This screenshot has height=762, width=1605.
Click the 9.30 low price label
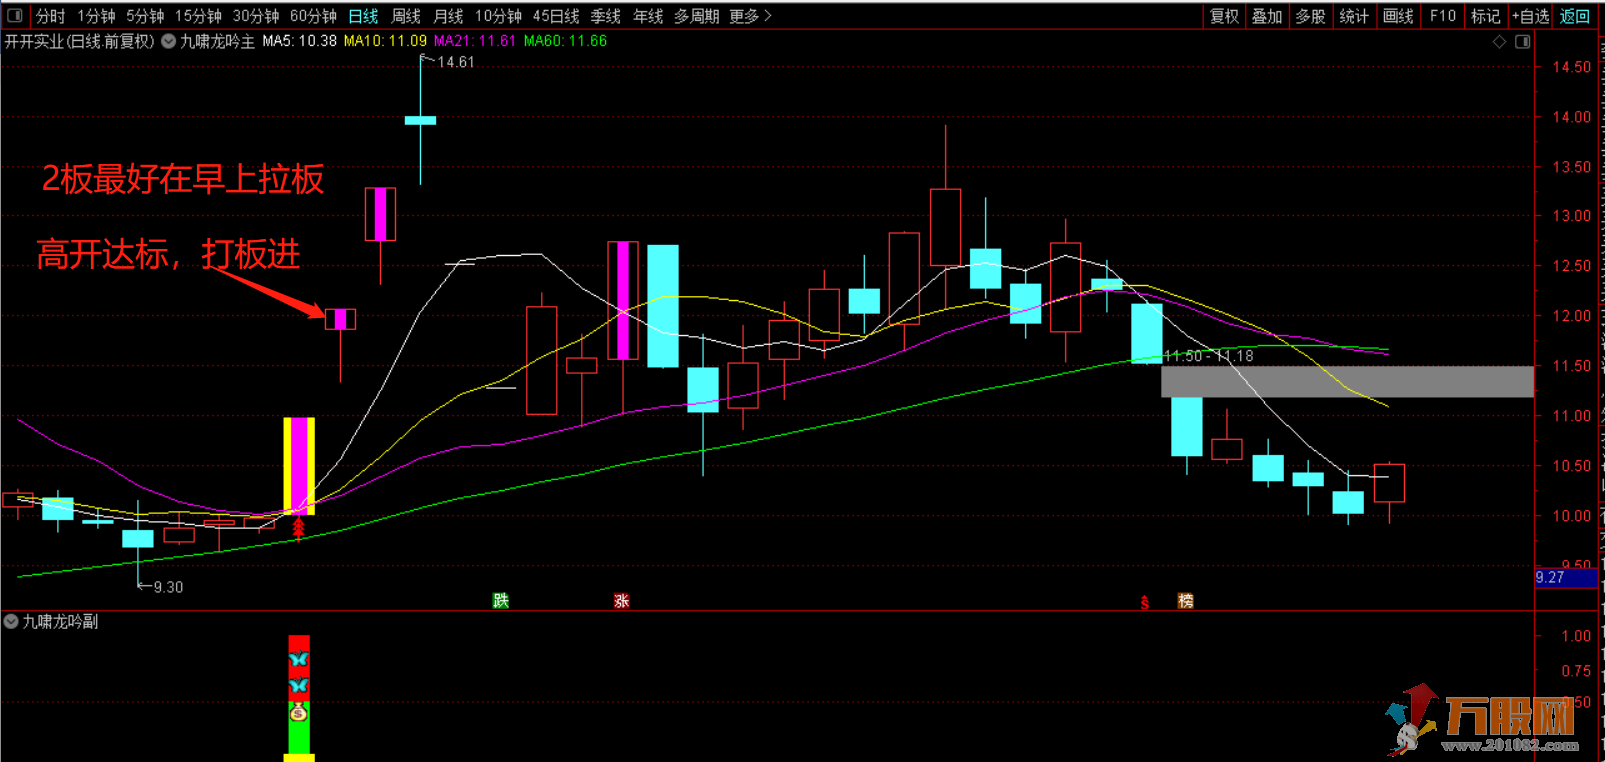point(168,587)
